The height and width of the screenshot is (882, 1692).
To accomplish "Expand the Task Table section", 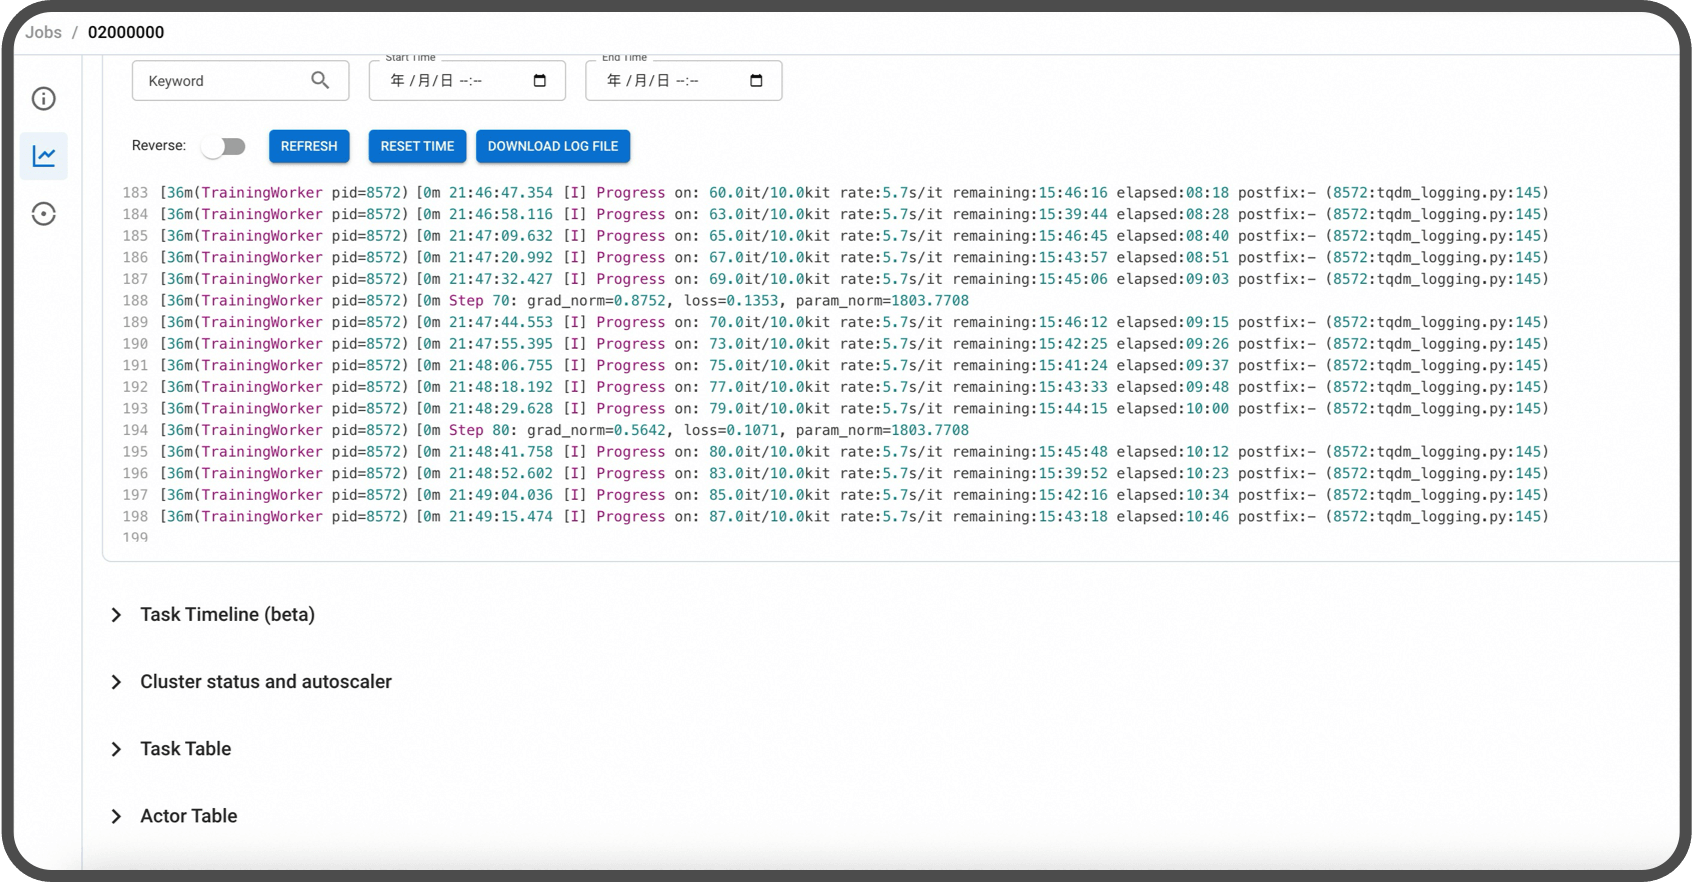I will coord(185,749).
